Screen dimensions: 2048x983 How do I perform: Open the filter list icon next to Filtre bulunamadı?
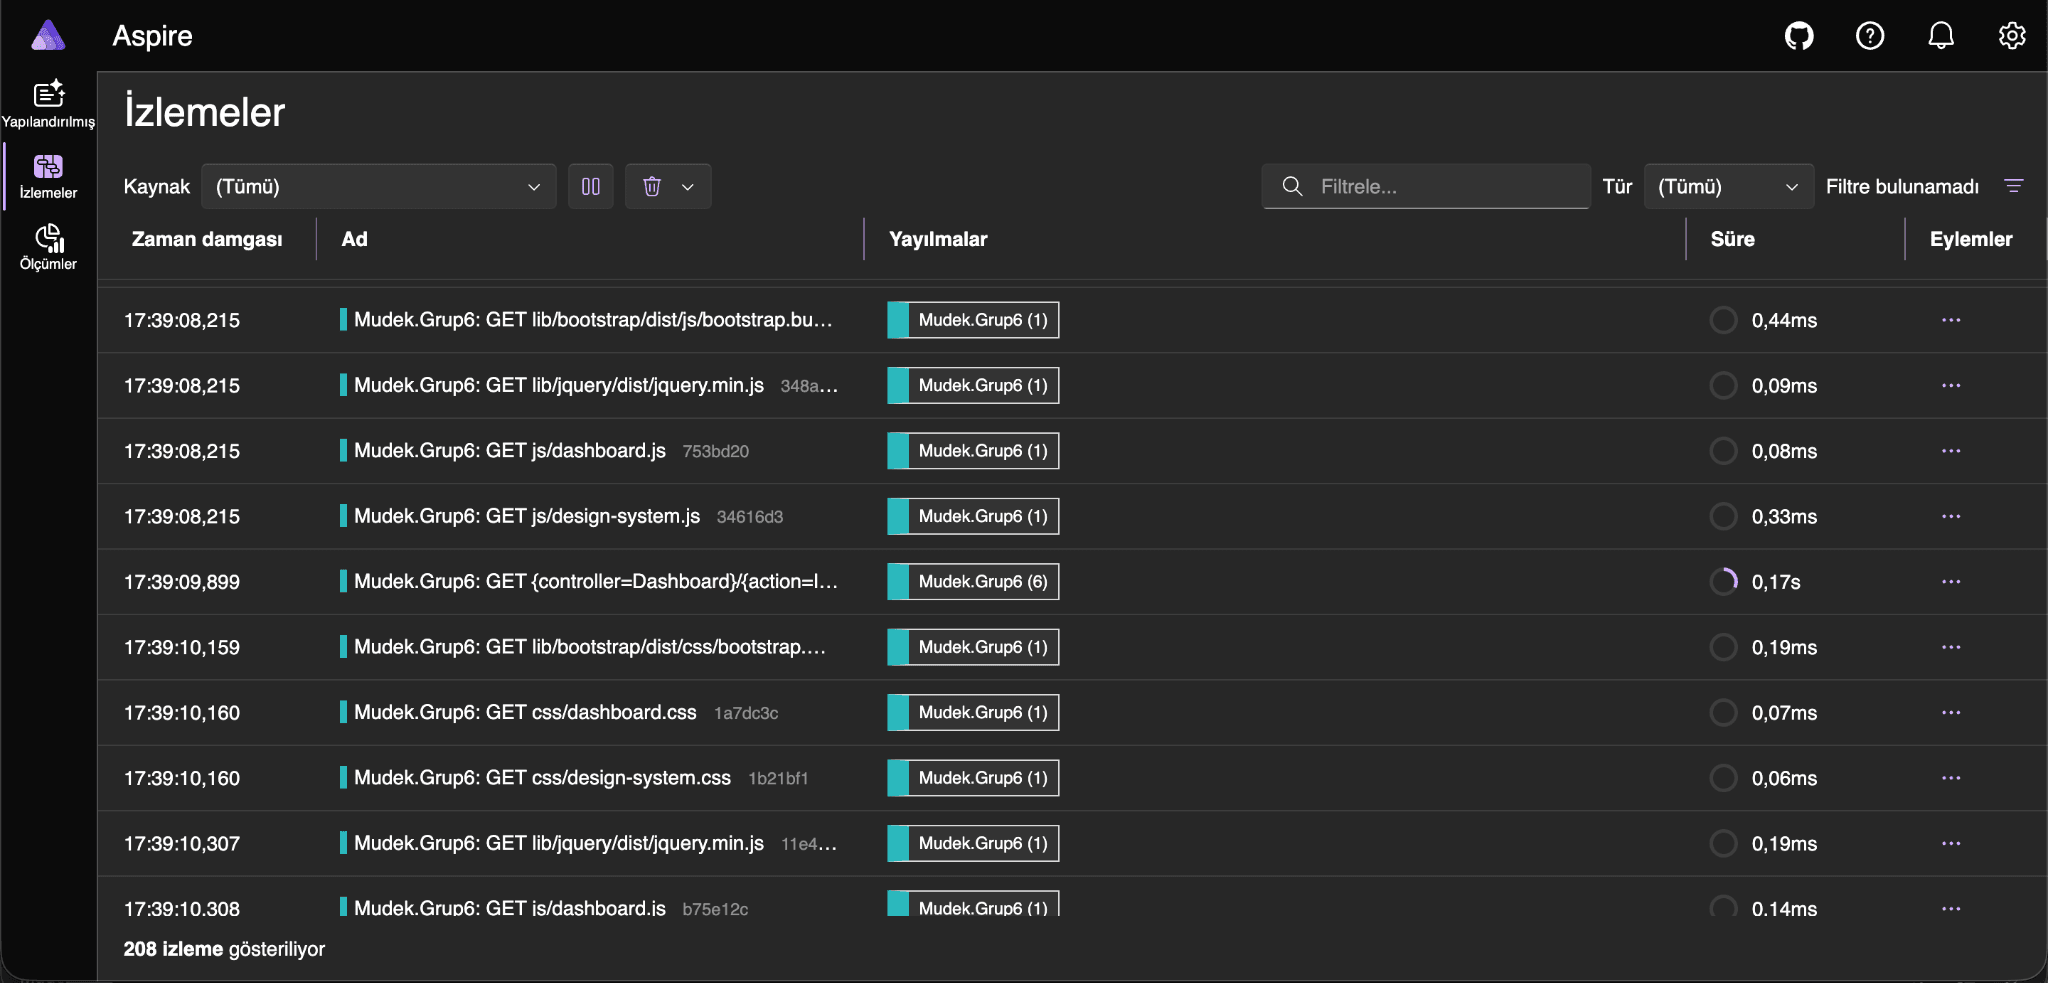pos(2014,186)
